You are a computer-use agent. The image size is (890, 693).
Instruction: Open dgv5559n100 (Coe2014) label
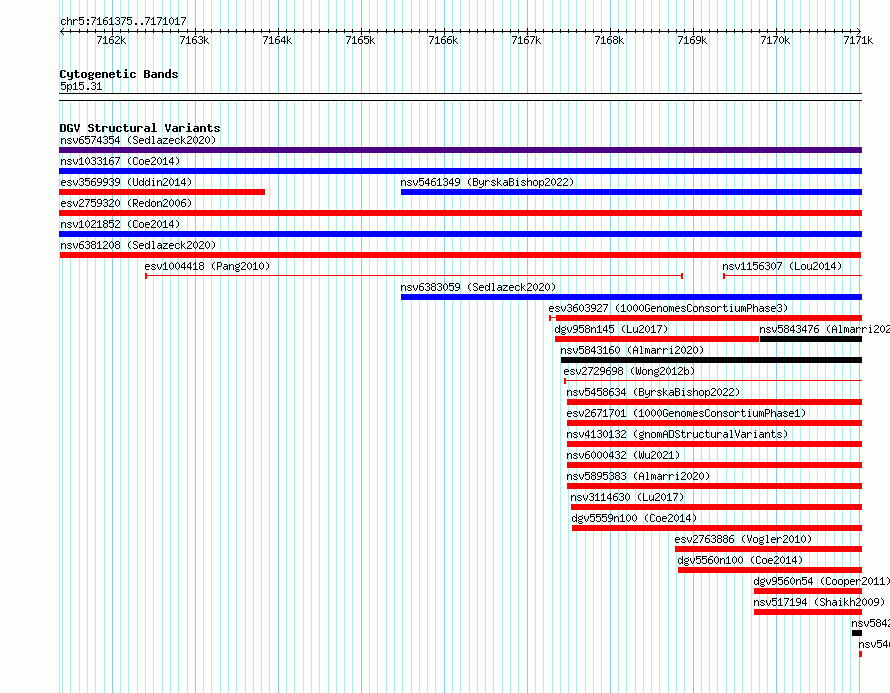point(634,518)
